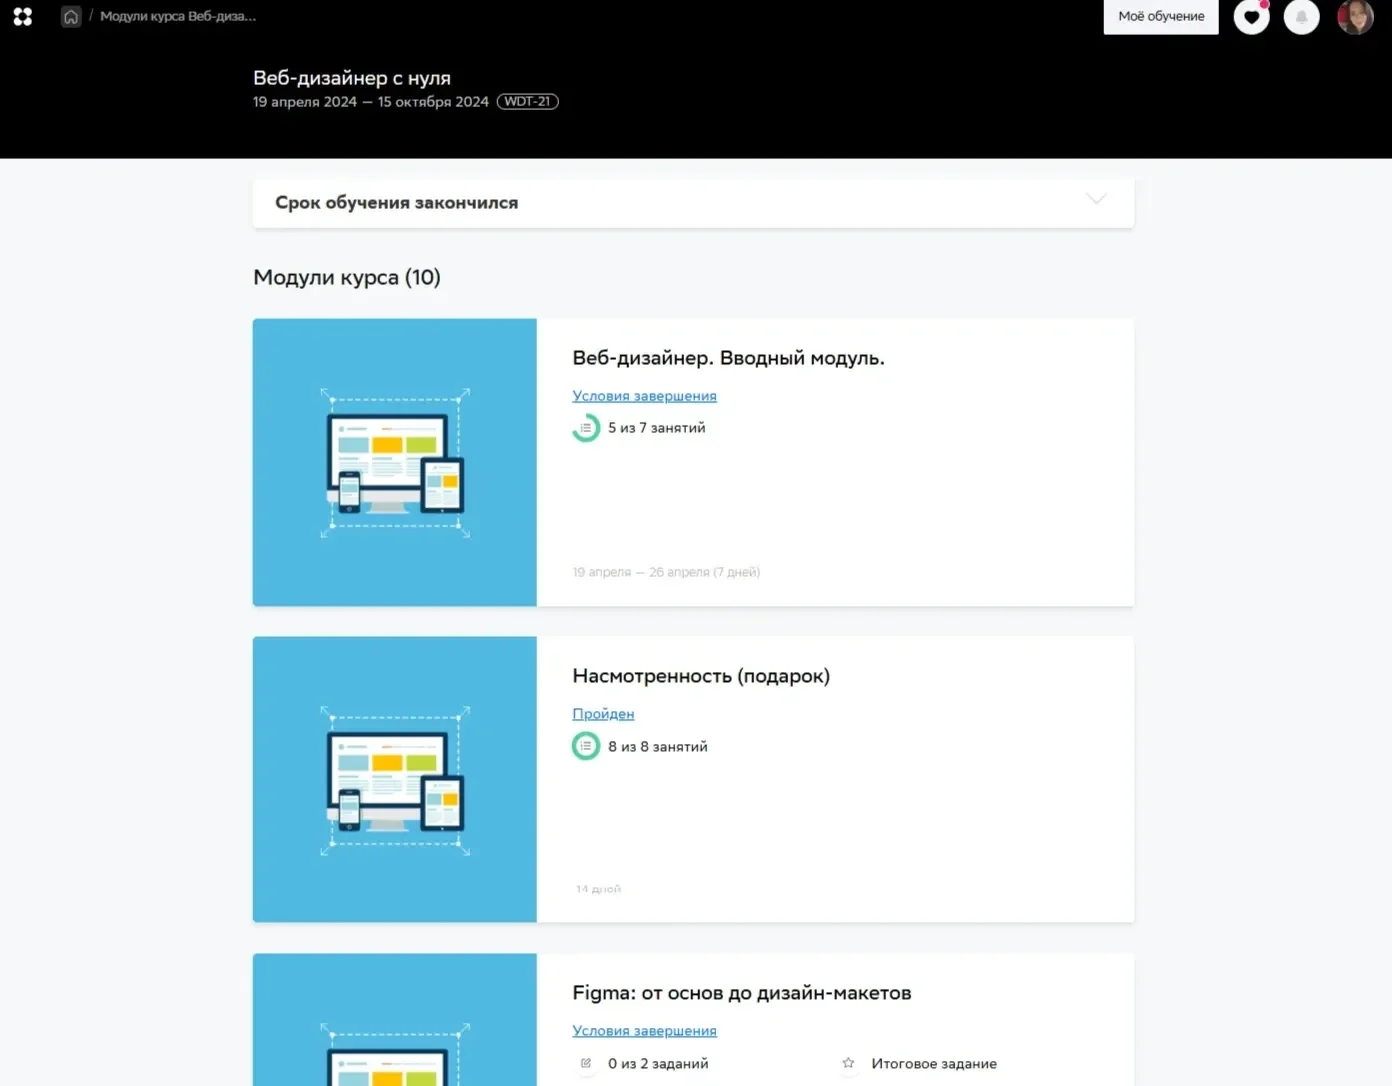The width and height of the screenshot is (1392, 1086).
Task: Click the lessons progress icon for 8 из 8 занятий
Action: tap(586, 746)
